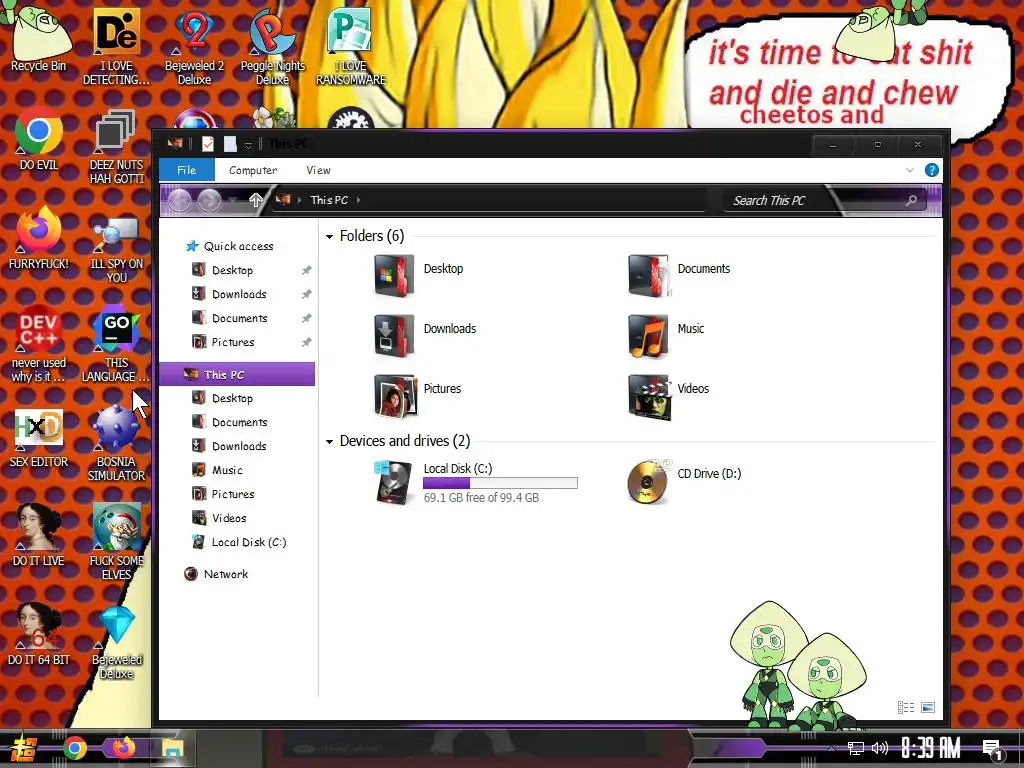
Task: Select Local Disk (C:) drive in main pane
Action: [x=477, y=482]
